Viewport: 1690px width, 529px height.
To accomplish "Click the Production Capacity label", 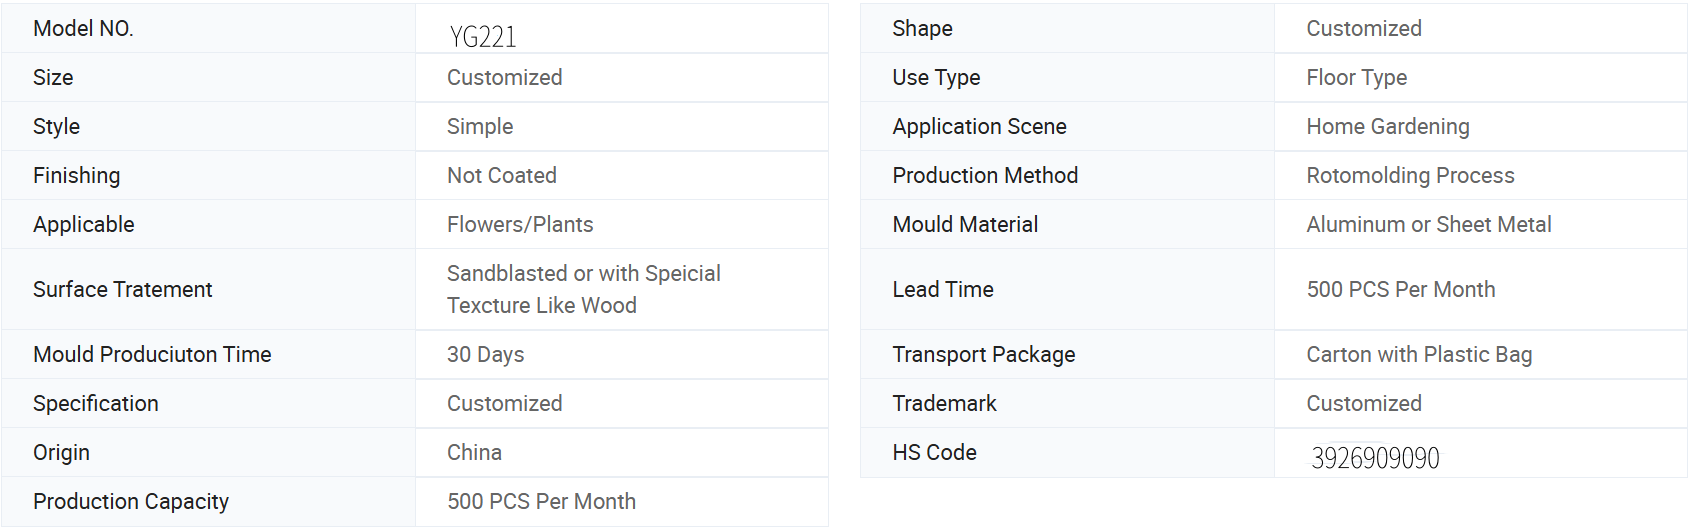I will 131,502.
